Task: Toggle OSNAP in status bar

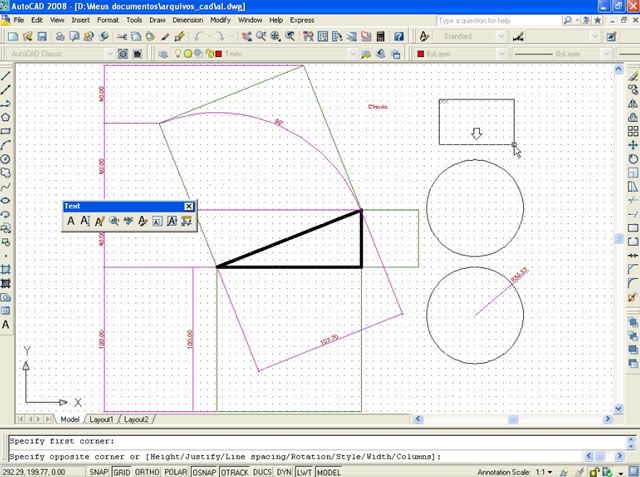Action: (205, 471)
